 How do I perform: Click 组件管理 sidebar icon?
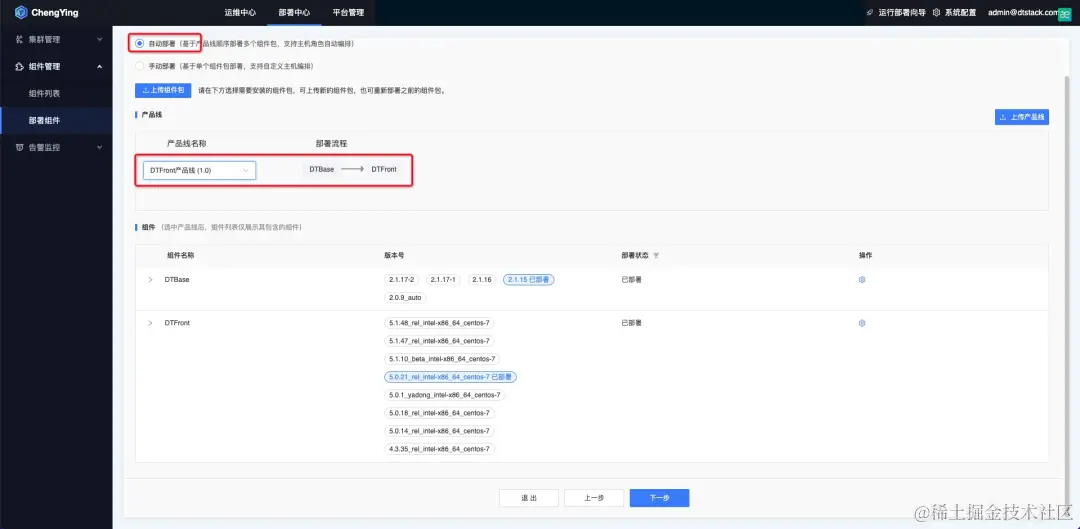pos(20,66)
